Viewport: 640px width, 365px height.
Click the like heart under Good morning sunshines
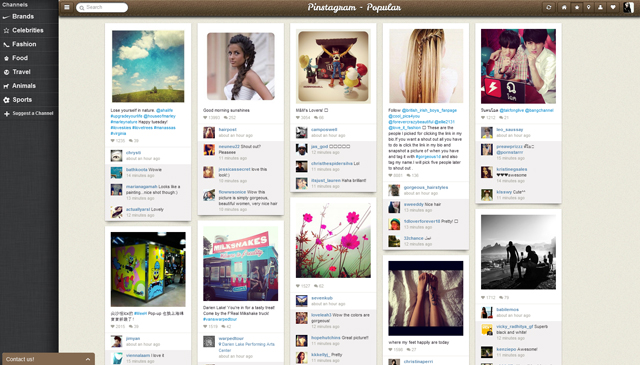pos(205,118)
